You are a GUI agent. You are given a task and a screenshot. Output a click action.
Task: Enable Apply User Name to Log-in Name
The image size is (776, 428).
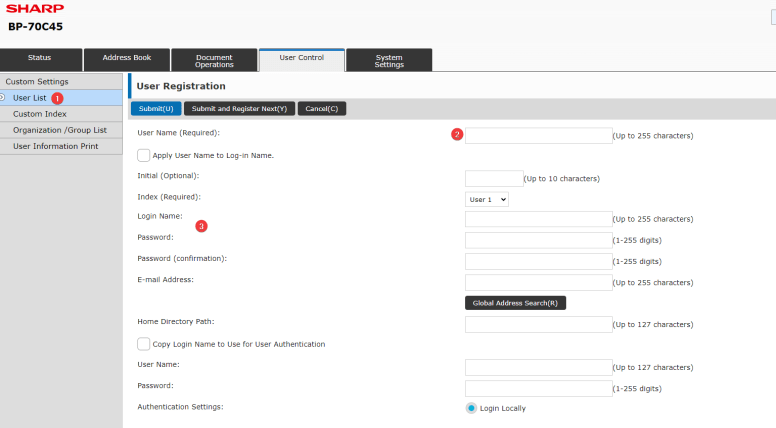tap(144, 155)
